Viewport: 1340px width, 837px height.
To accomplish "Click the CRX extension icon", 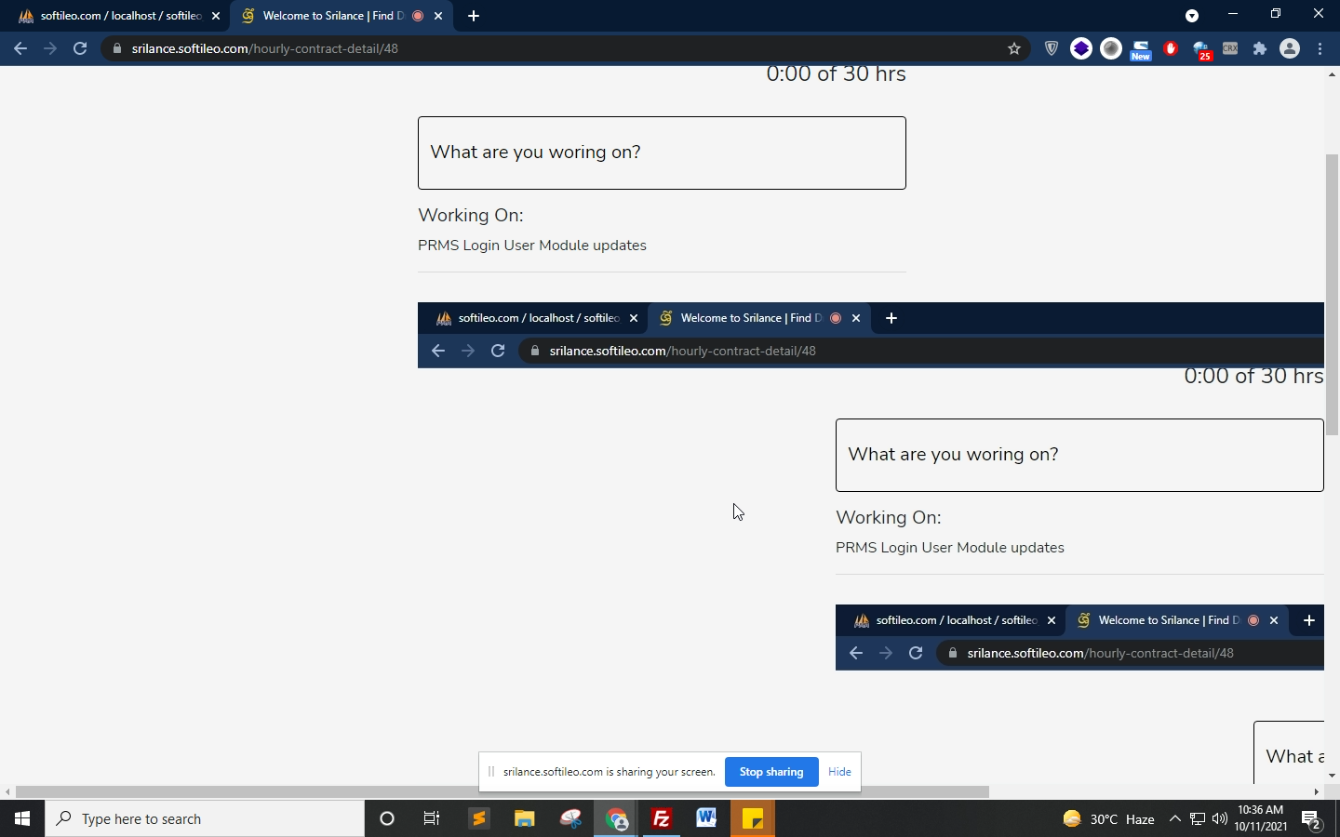I will [x=1230, y=48].
